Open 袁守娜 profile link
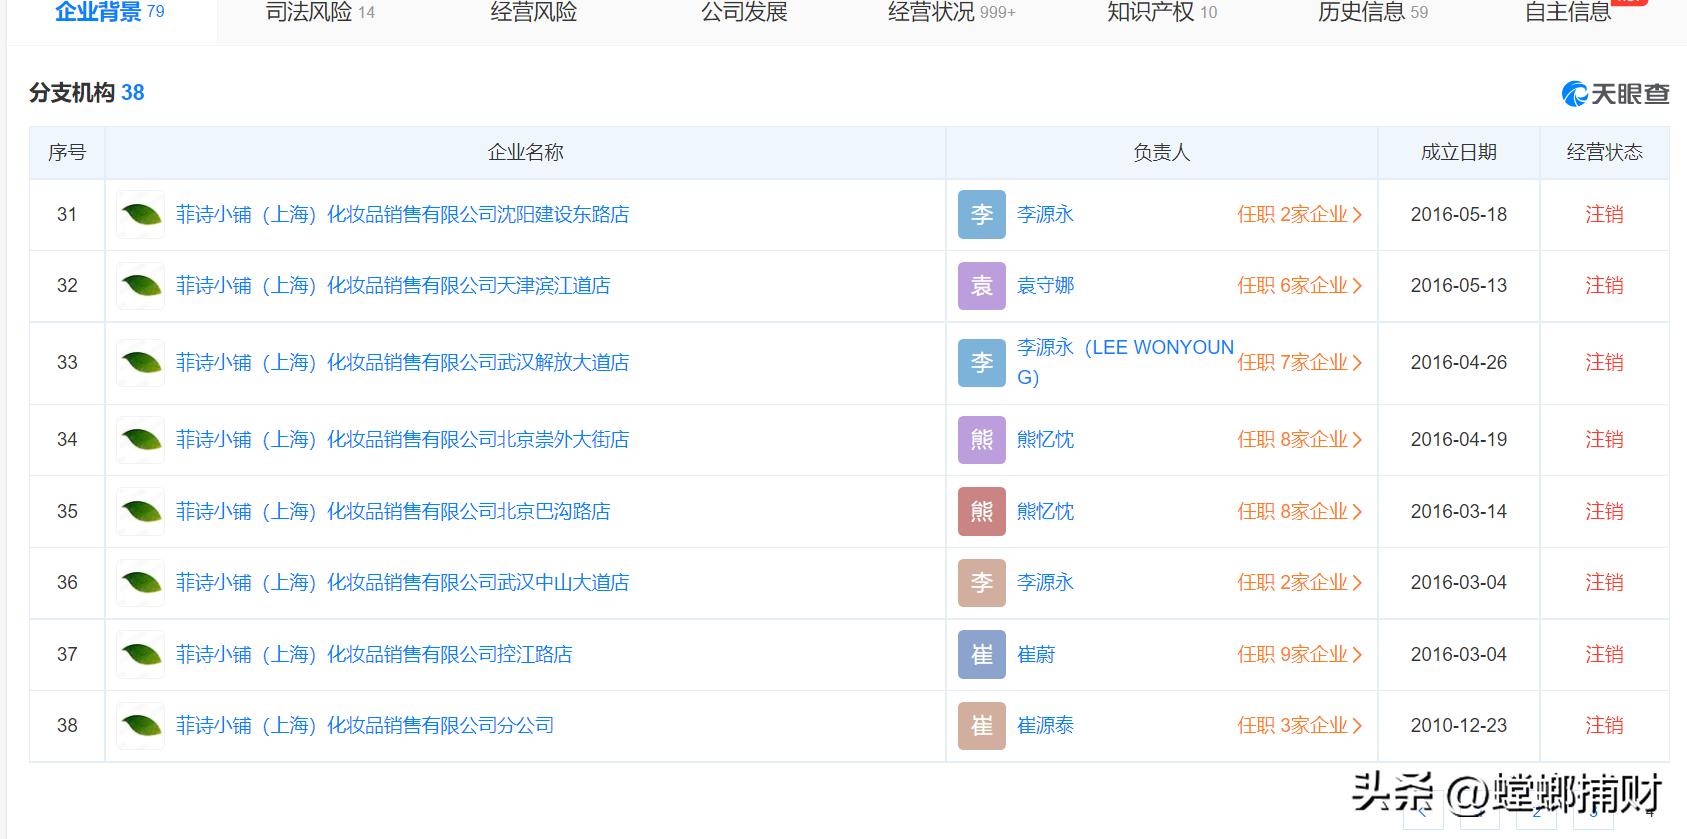The image size is (1687, 839). click(x=1045, y=286)
